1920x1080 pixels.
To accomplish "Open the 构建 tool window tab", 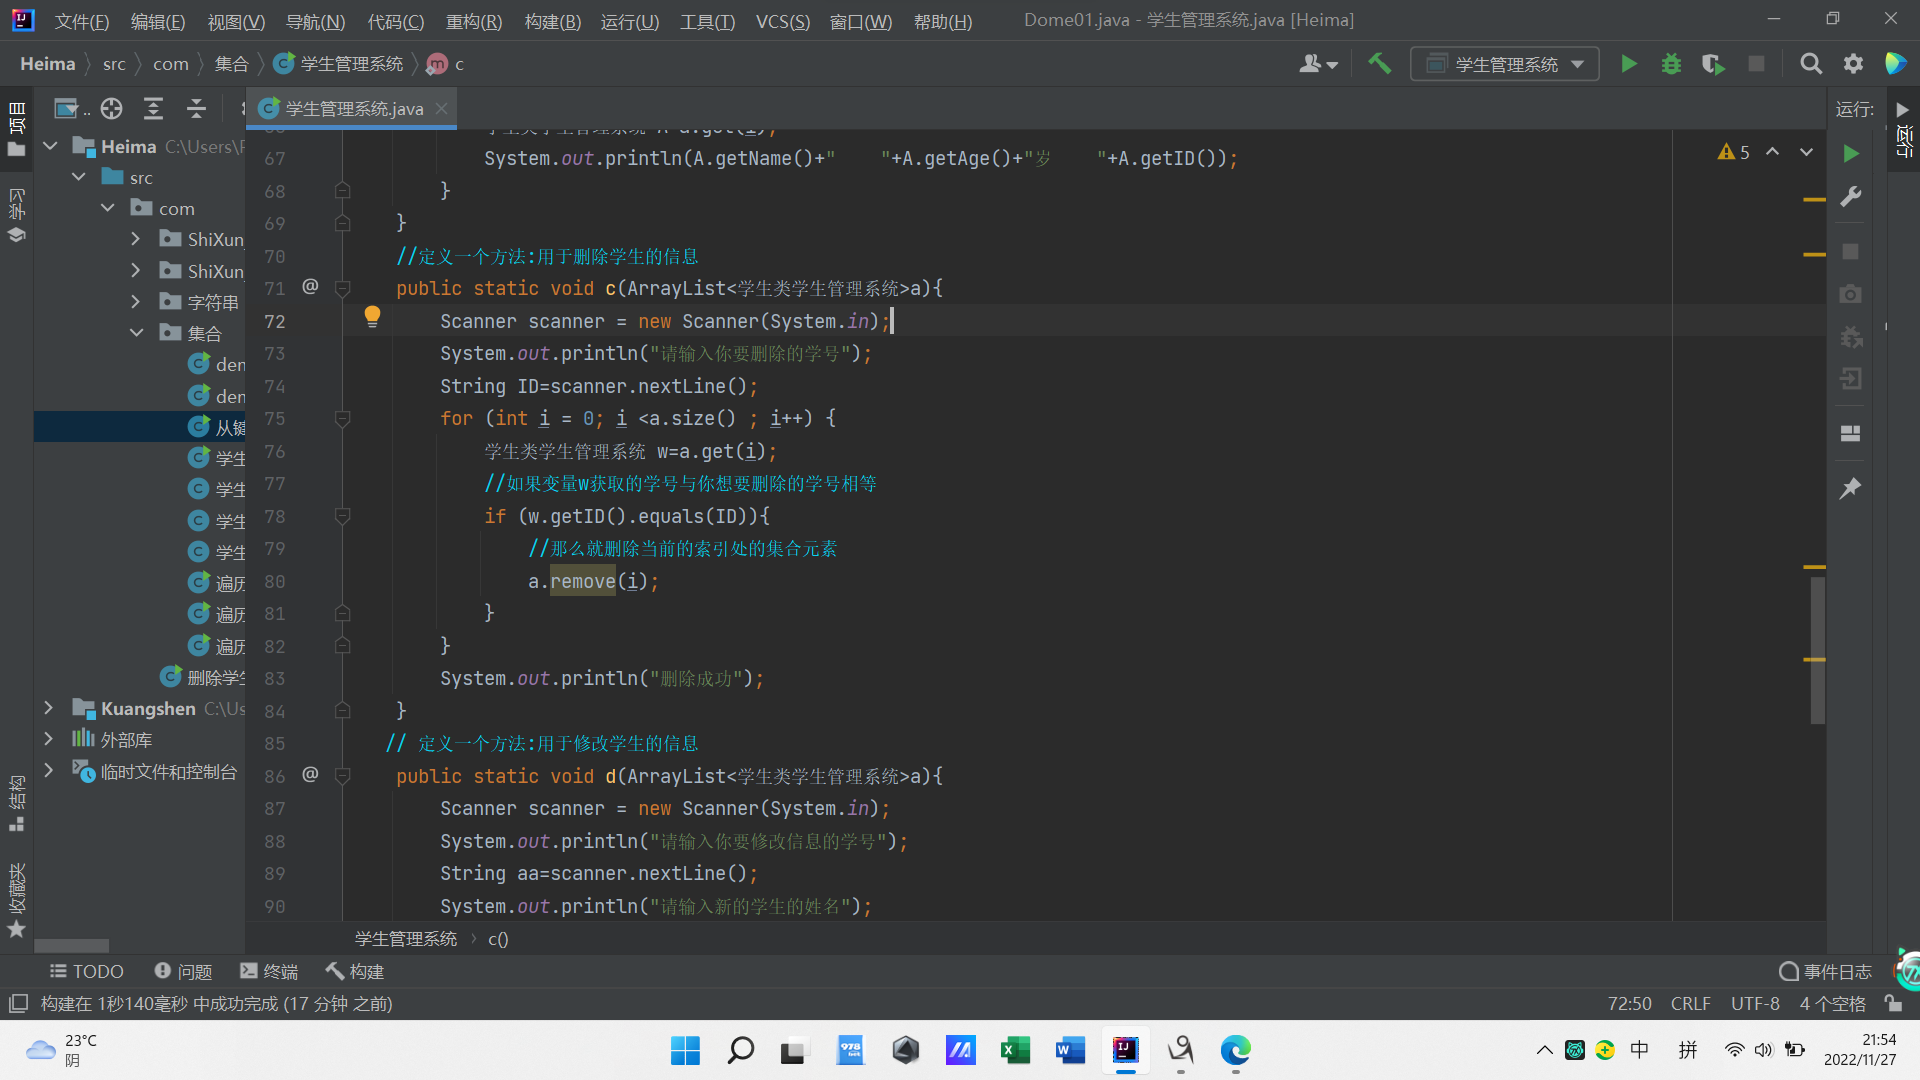I will tap(355, 971).
